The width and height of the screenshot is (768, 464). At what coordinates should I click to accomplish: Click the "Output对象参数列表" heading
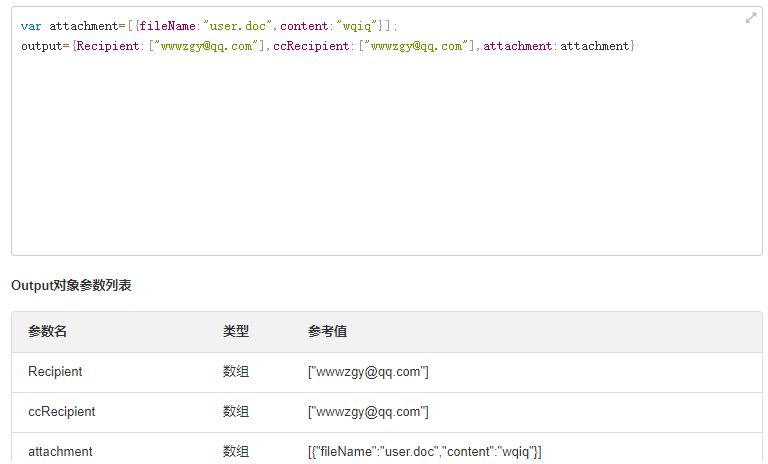[x=71, y=286]
